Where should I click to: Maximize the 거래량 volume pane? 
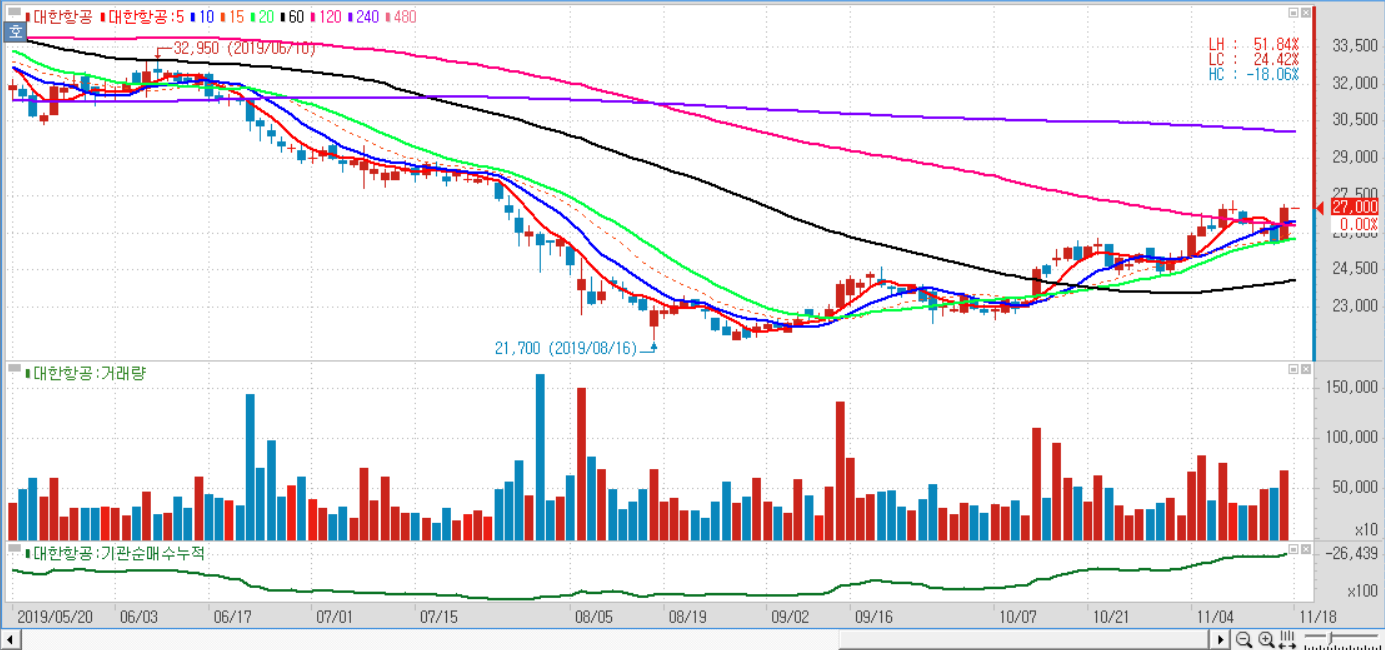(1292, 369)
